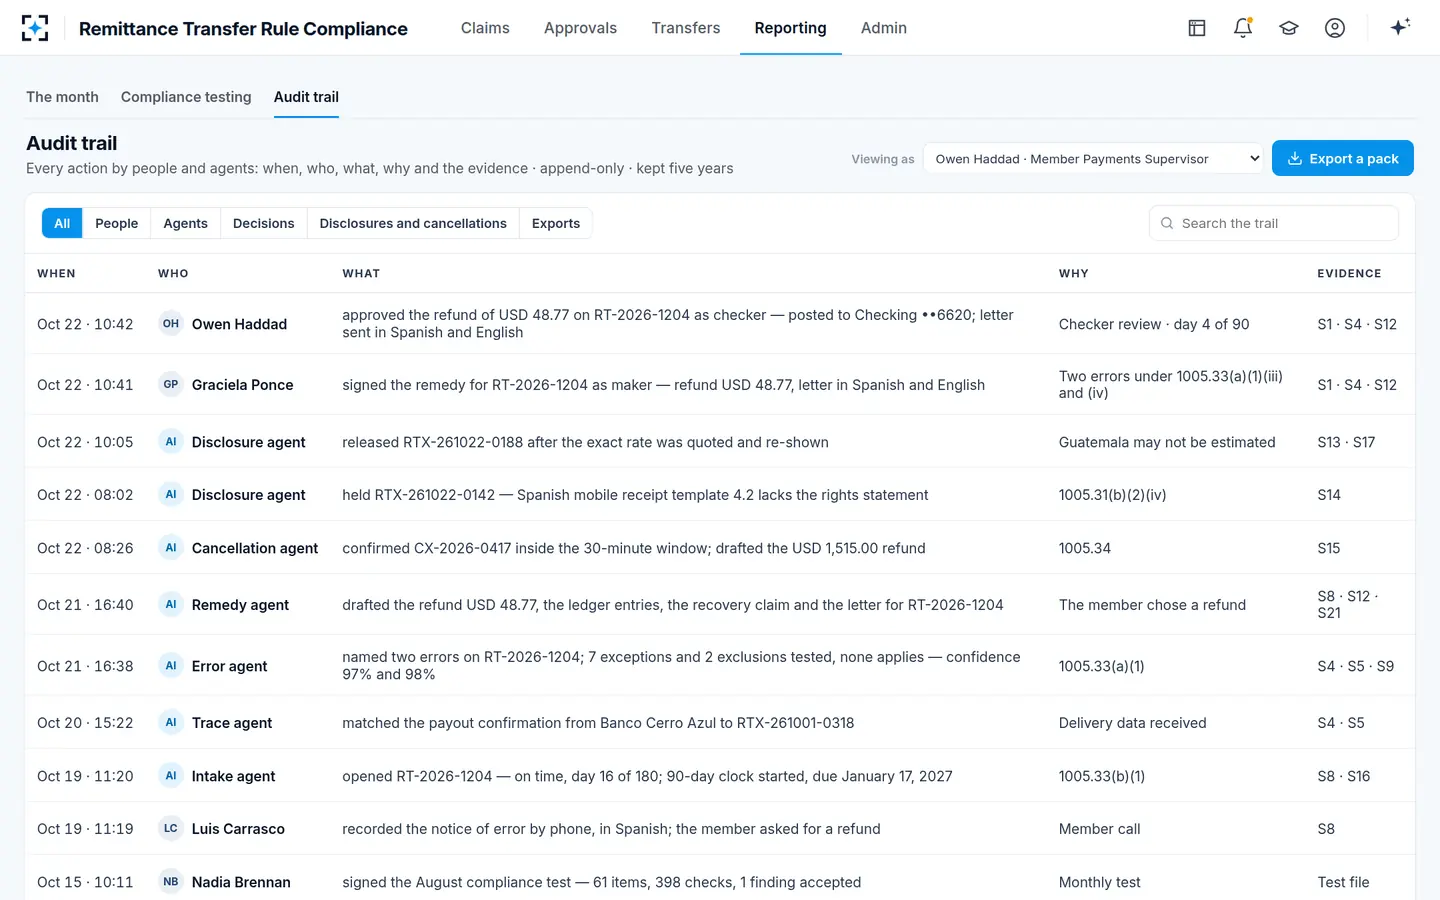Click Owen Haddad's OH avatar
This screenshot has width=1440, height=900.
click(x=171, y=324)
